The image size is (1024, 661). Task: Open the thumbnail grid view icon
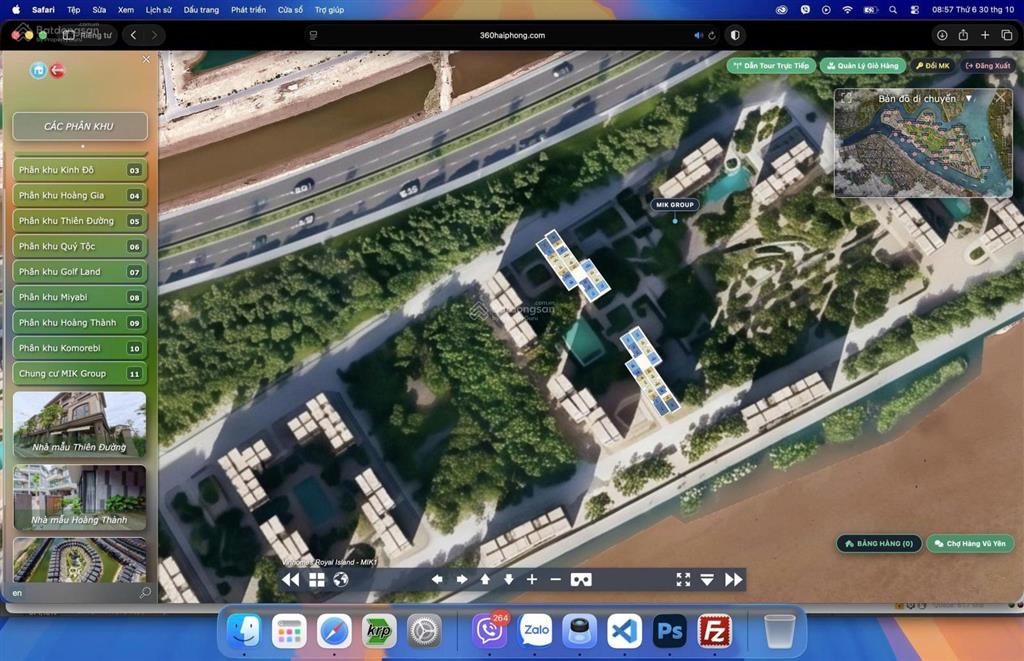[x=317, y=579]
